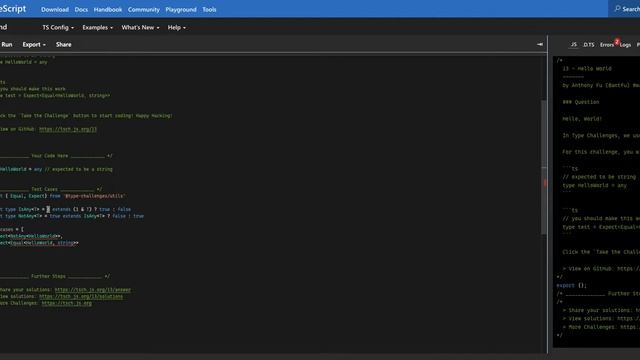The height and width of the screenshot is (360, 640).
Task: Open the Tools page in header
Action: click(209, 9)
